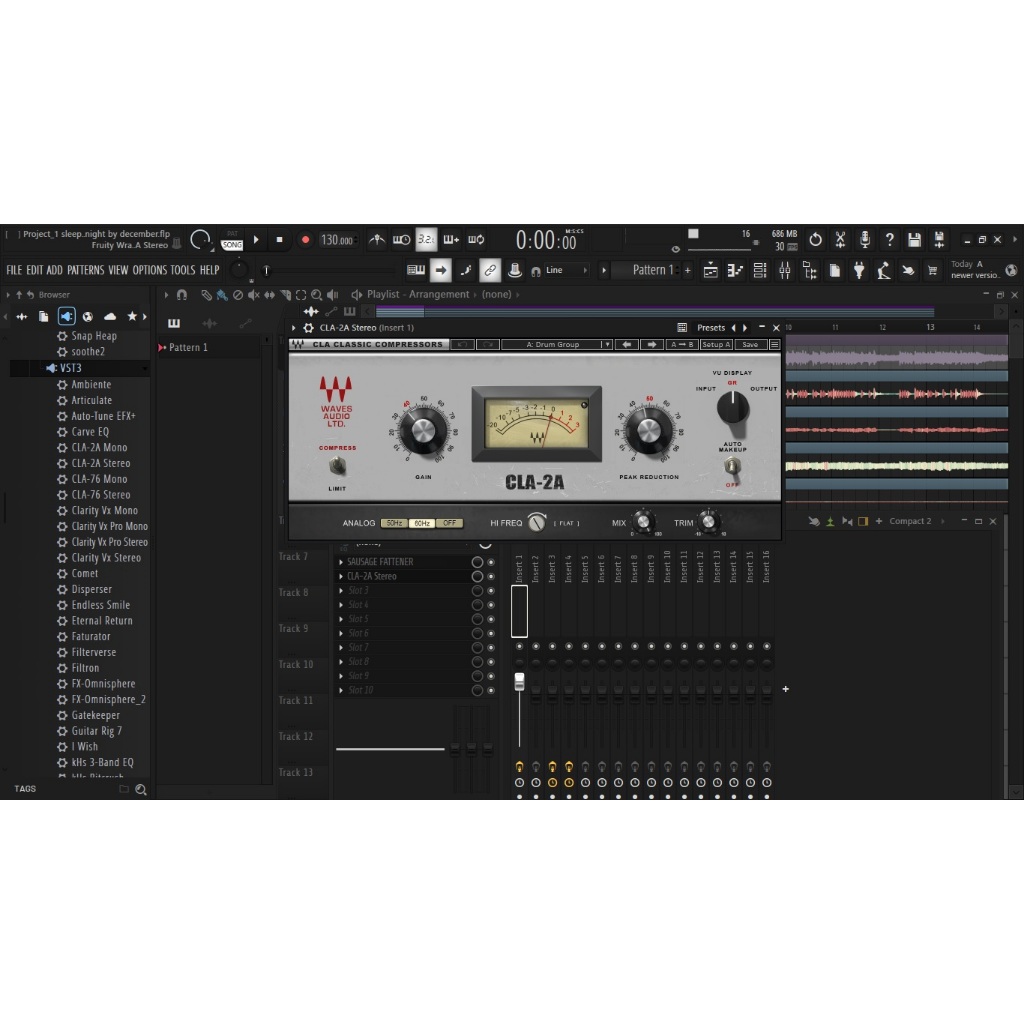Open the Line snap dropdown
Image resolution: width=1024 pixels, height=1024 pixels.
[x=566, y=270]
